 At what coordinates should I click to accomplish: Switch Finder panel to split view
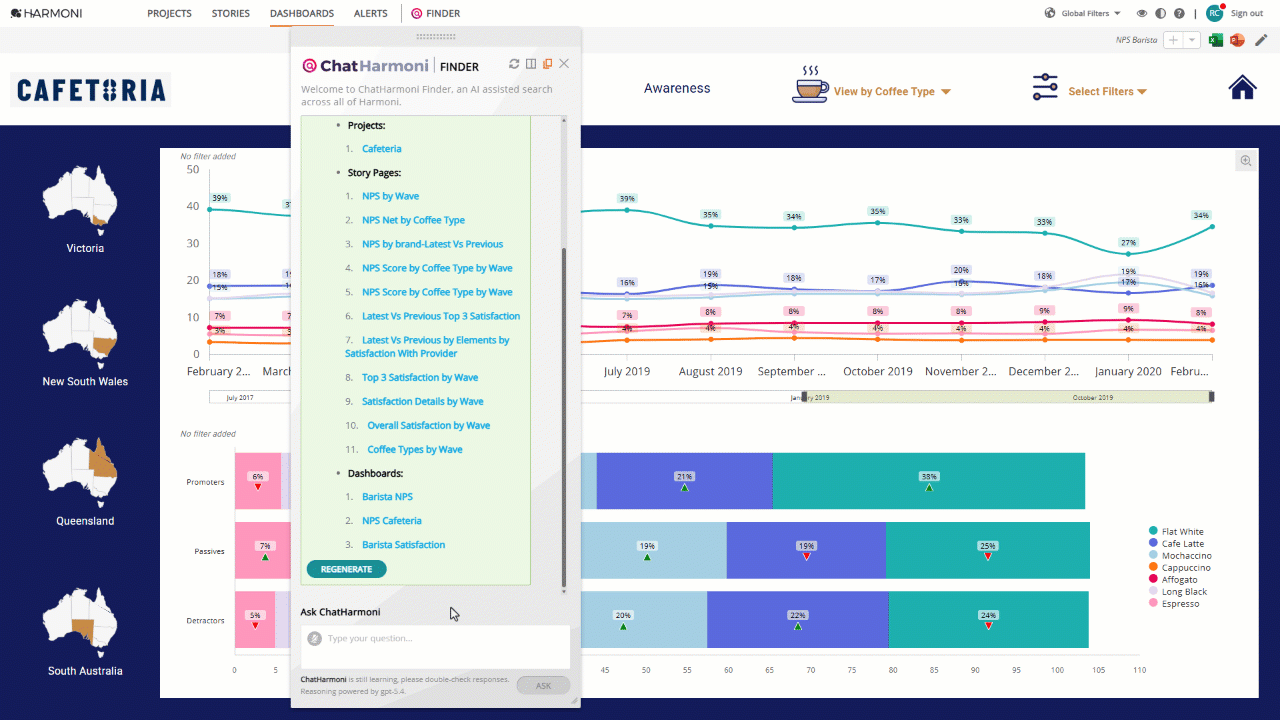(531, 64)
